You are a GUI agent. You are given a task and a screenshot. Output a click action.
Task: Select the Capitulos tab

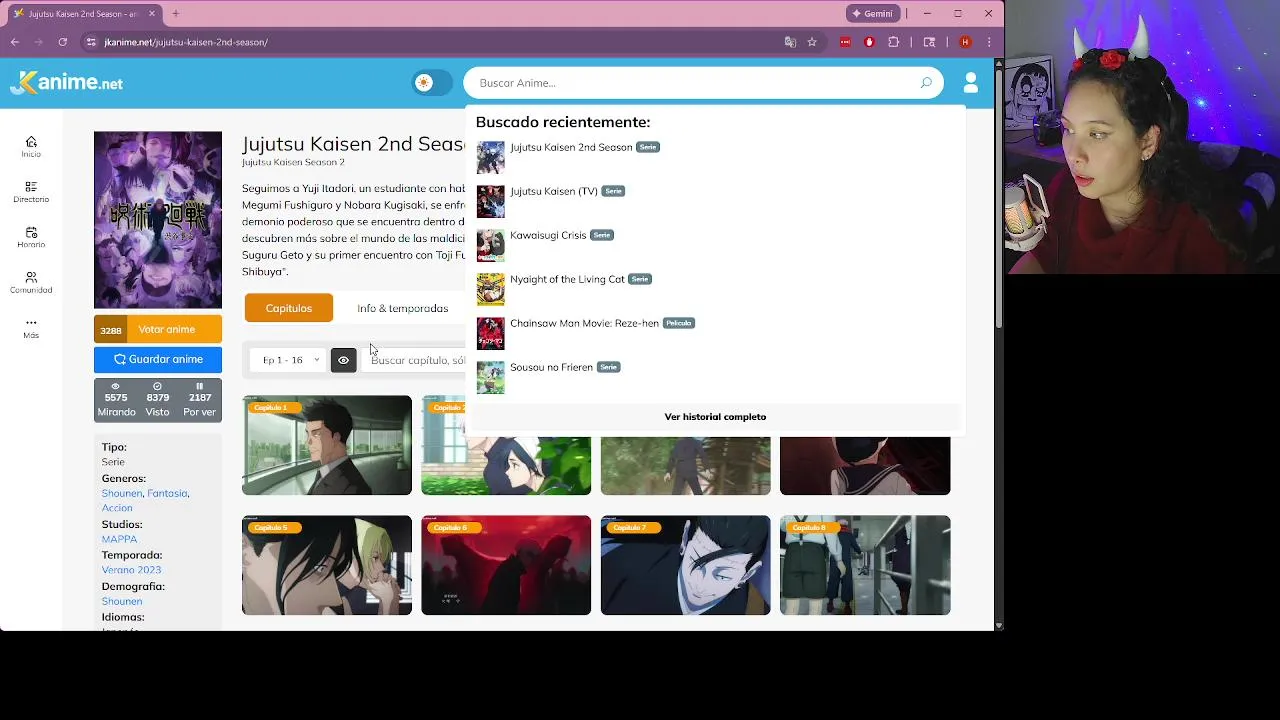[x=288, y=308]
